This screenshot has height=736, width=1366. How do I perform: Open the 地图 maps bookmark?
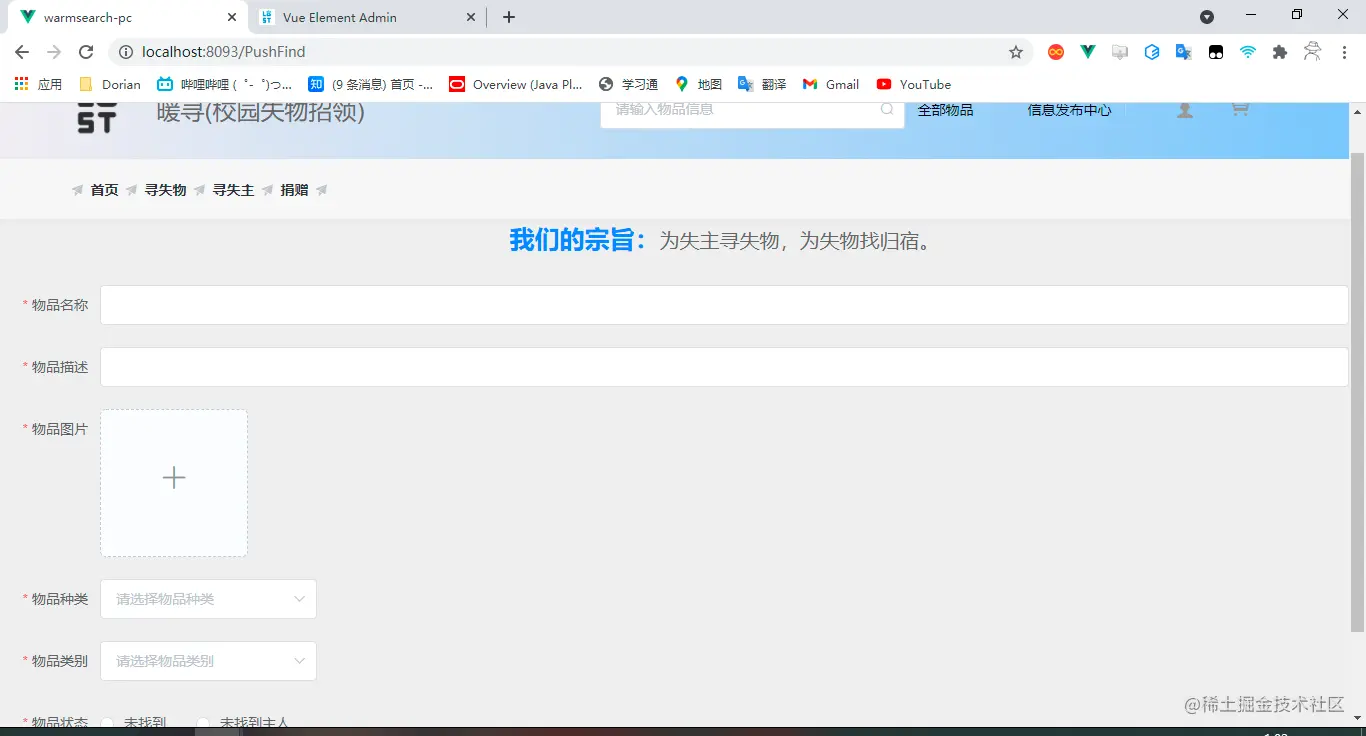click(698, 84)
